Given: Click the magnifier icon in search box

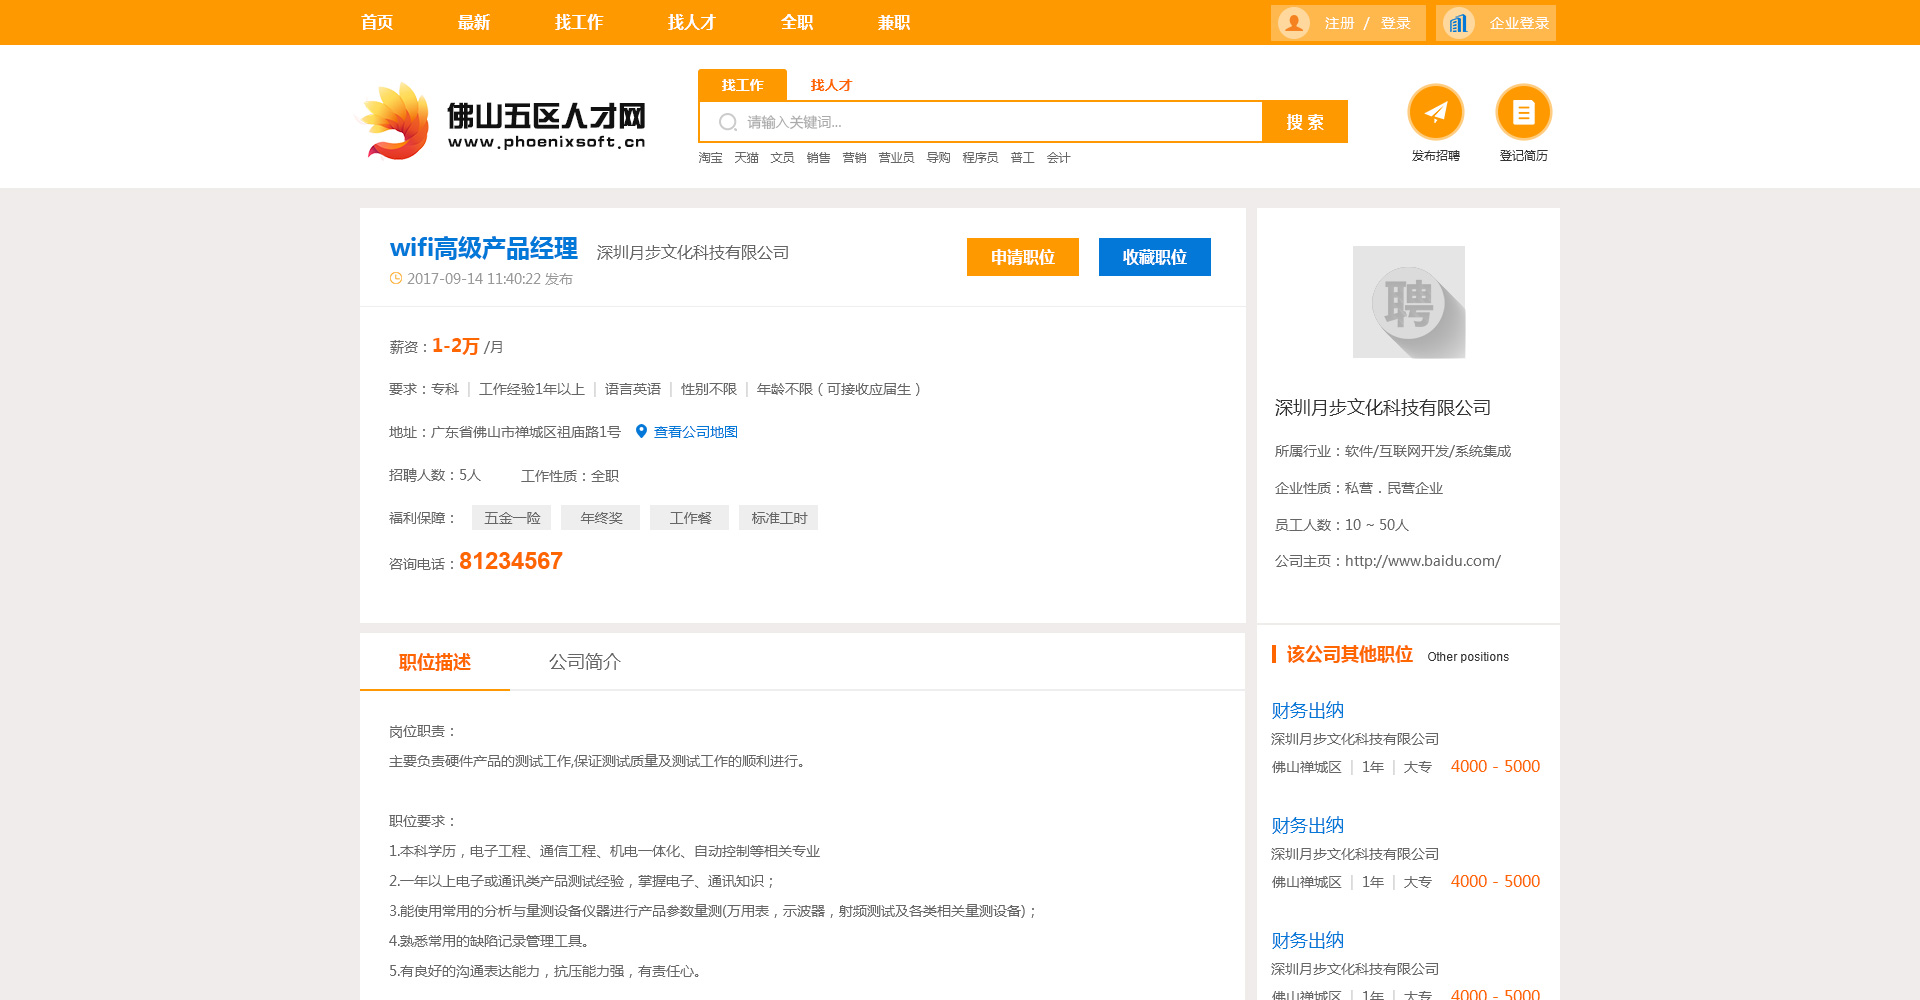Looking at the screenshot, I should click(x=728, y=122).
